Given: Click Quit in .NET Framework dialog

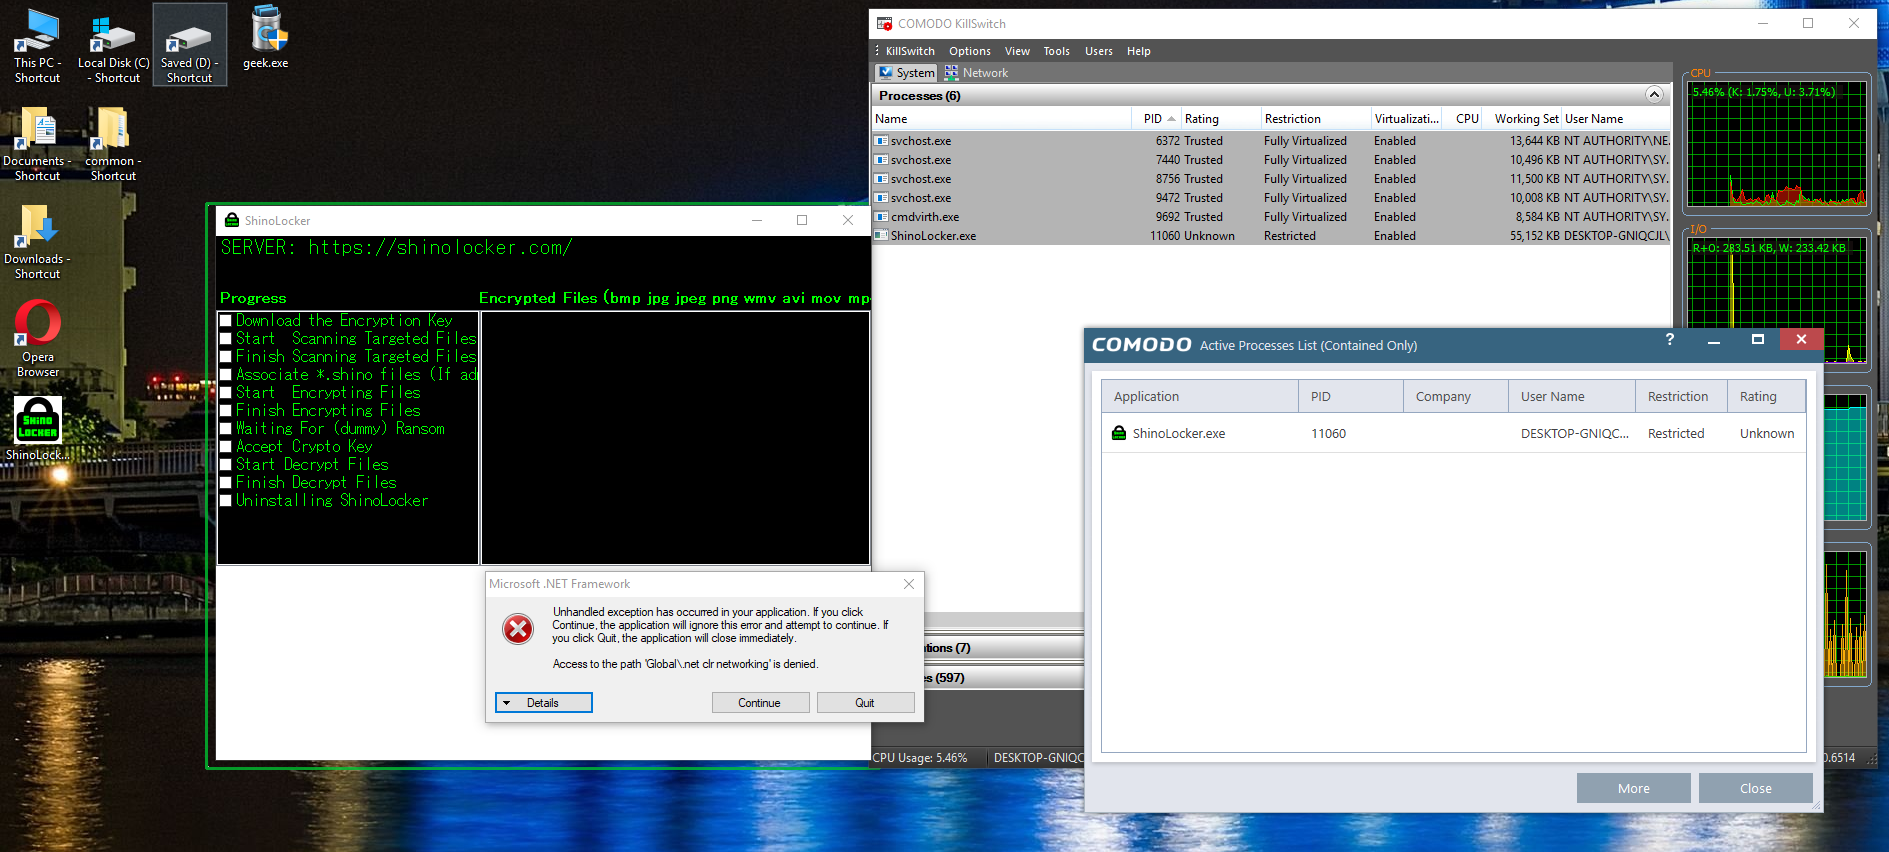Looking at the screenshot, I should click(865, 703).
